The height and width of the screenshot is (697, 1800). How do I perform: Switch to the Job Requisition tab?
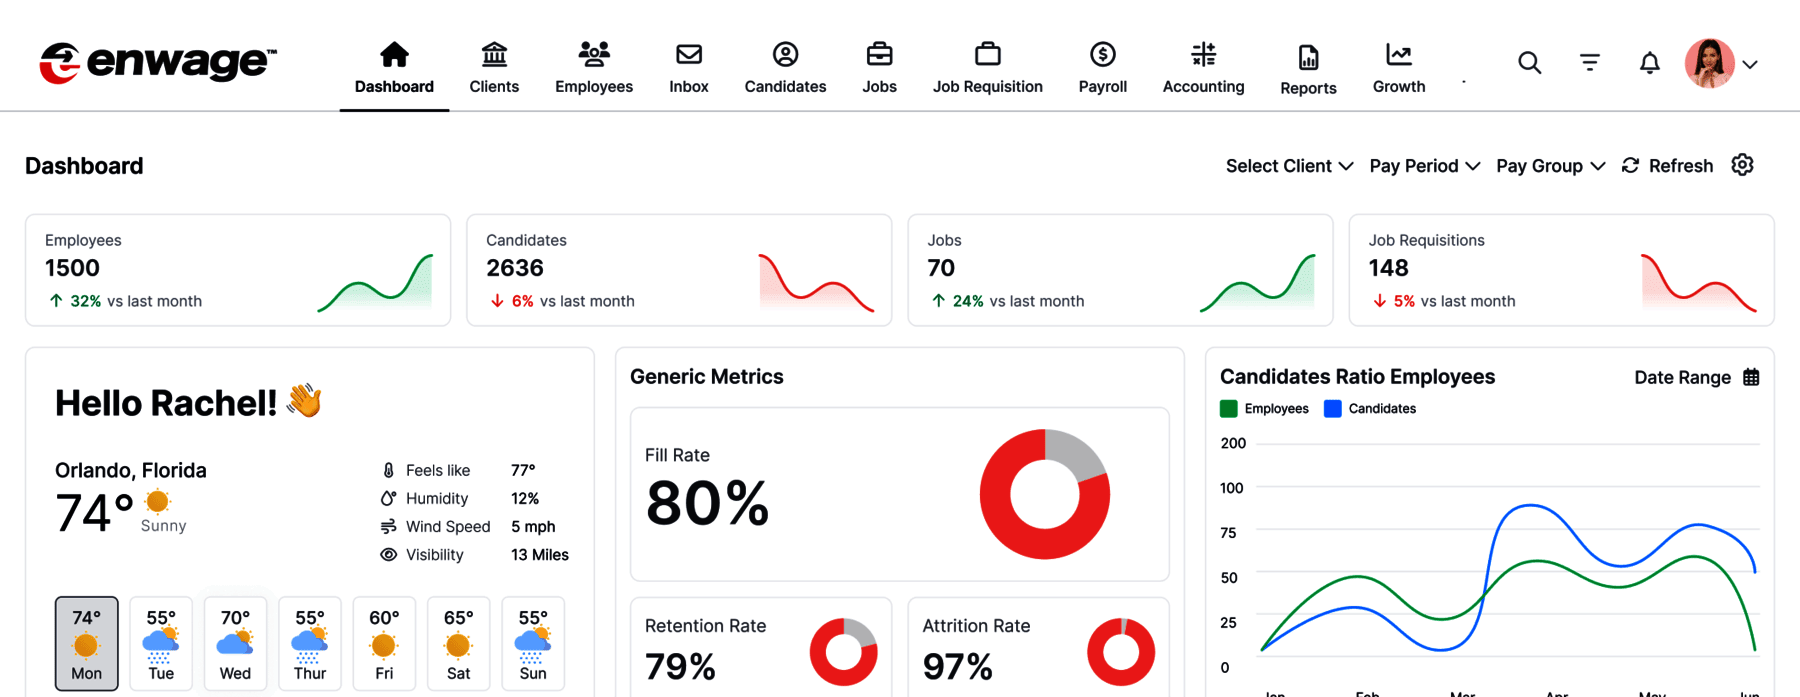987,67
